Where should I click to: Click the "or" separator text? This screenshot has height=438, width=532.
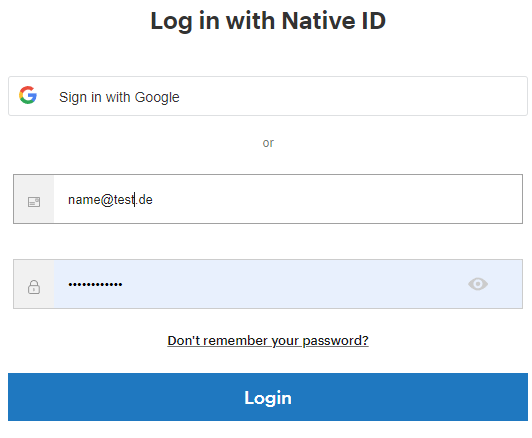point(268,143)
